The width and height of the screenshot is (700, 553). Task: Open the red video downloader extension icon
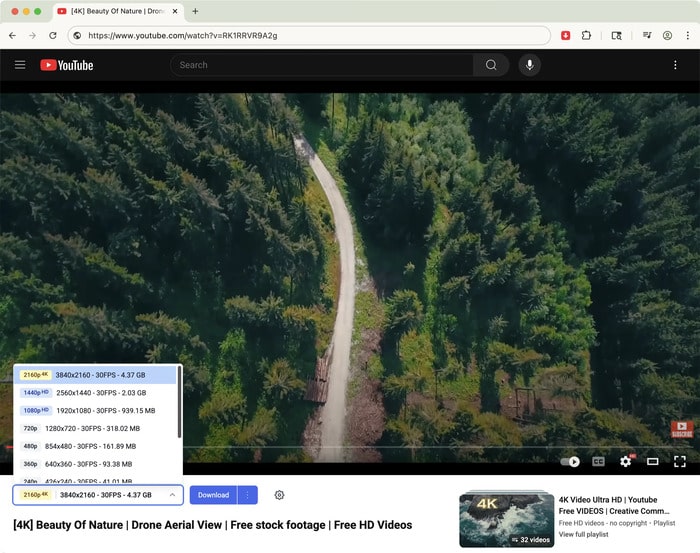566,36
